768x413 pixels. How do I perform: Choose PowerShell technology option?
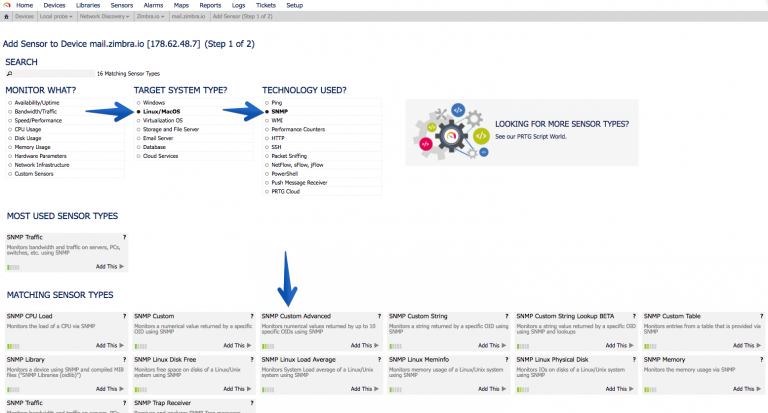267,174
